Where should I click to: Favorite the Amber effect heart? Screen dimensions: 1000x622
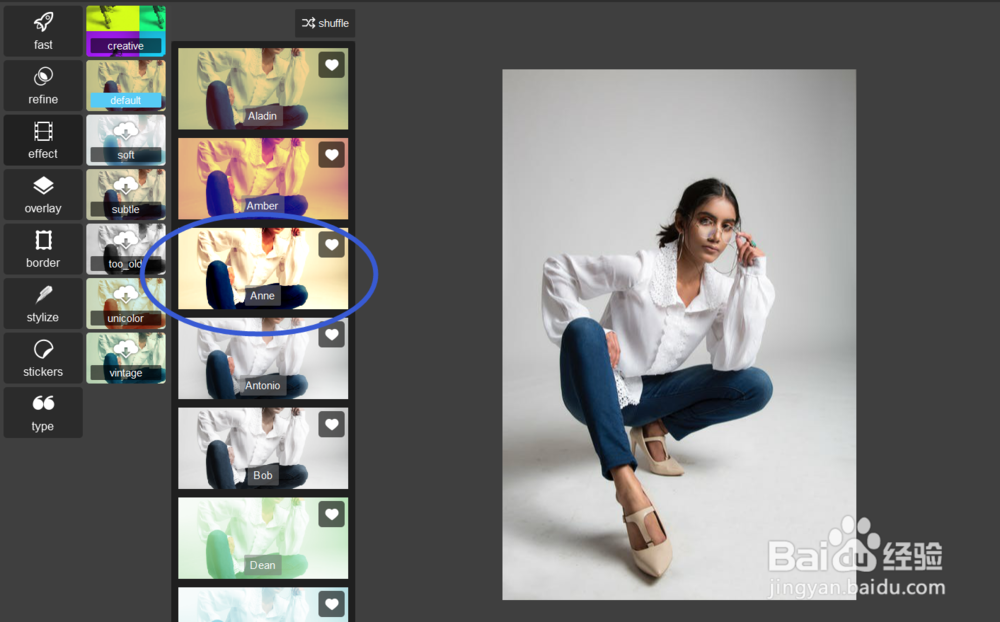tap(332, 154)
